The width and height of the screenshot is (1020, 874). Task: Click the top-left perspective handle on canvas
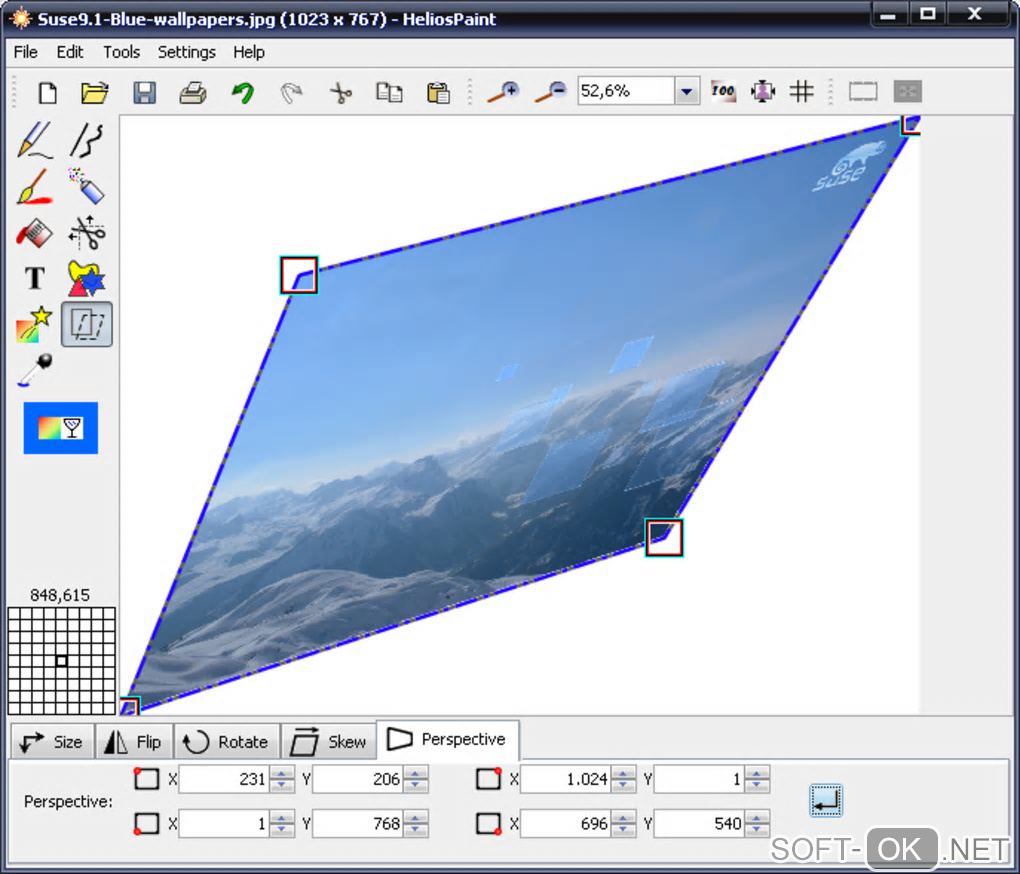click(x=299, y=275)
